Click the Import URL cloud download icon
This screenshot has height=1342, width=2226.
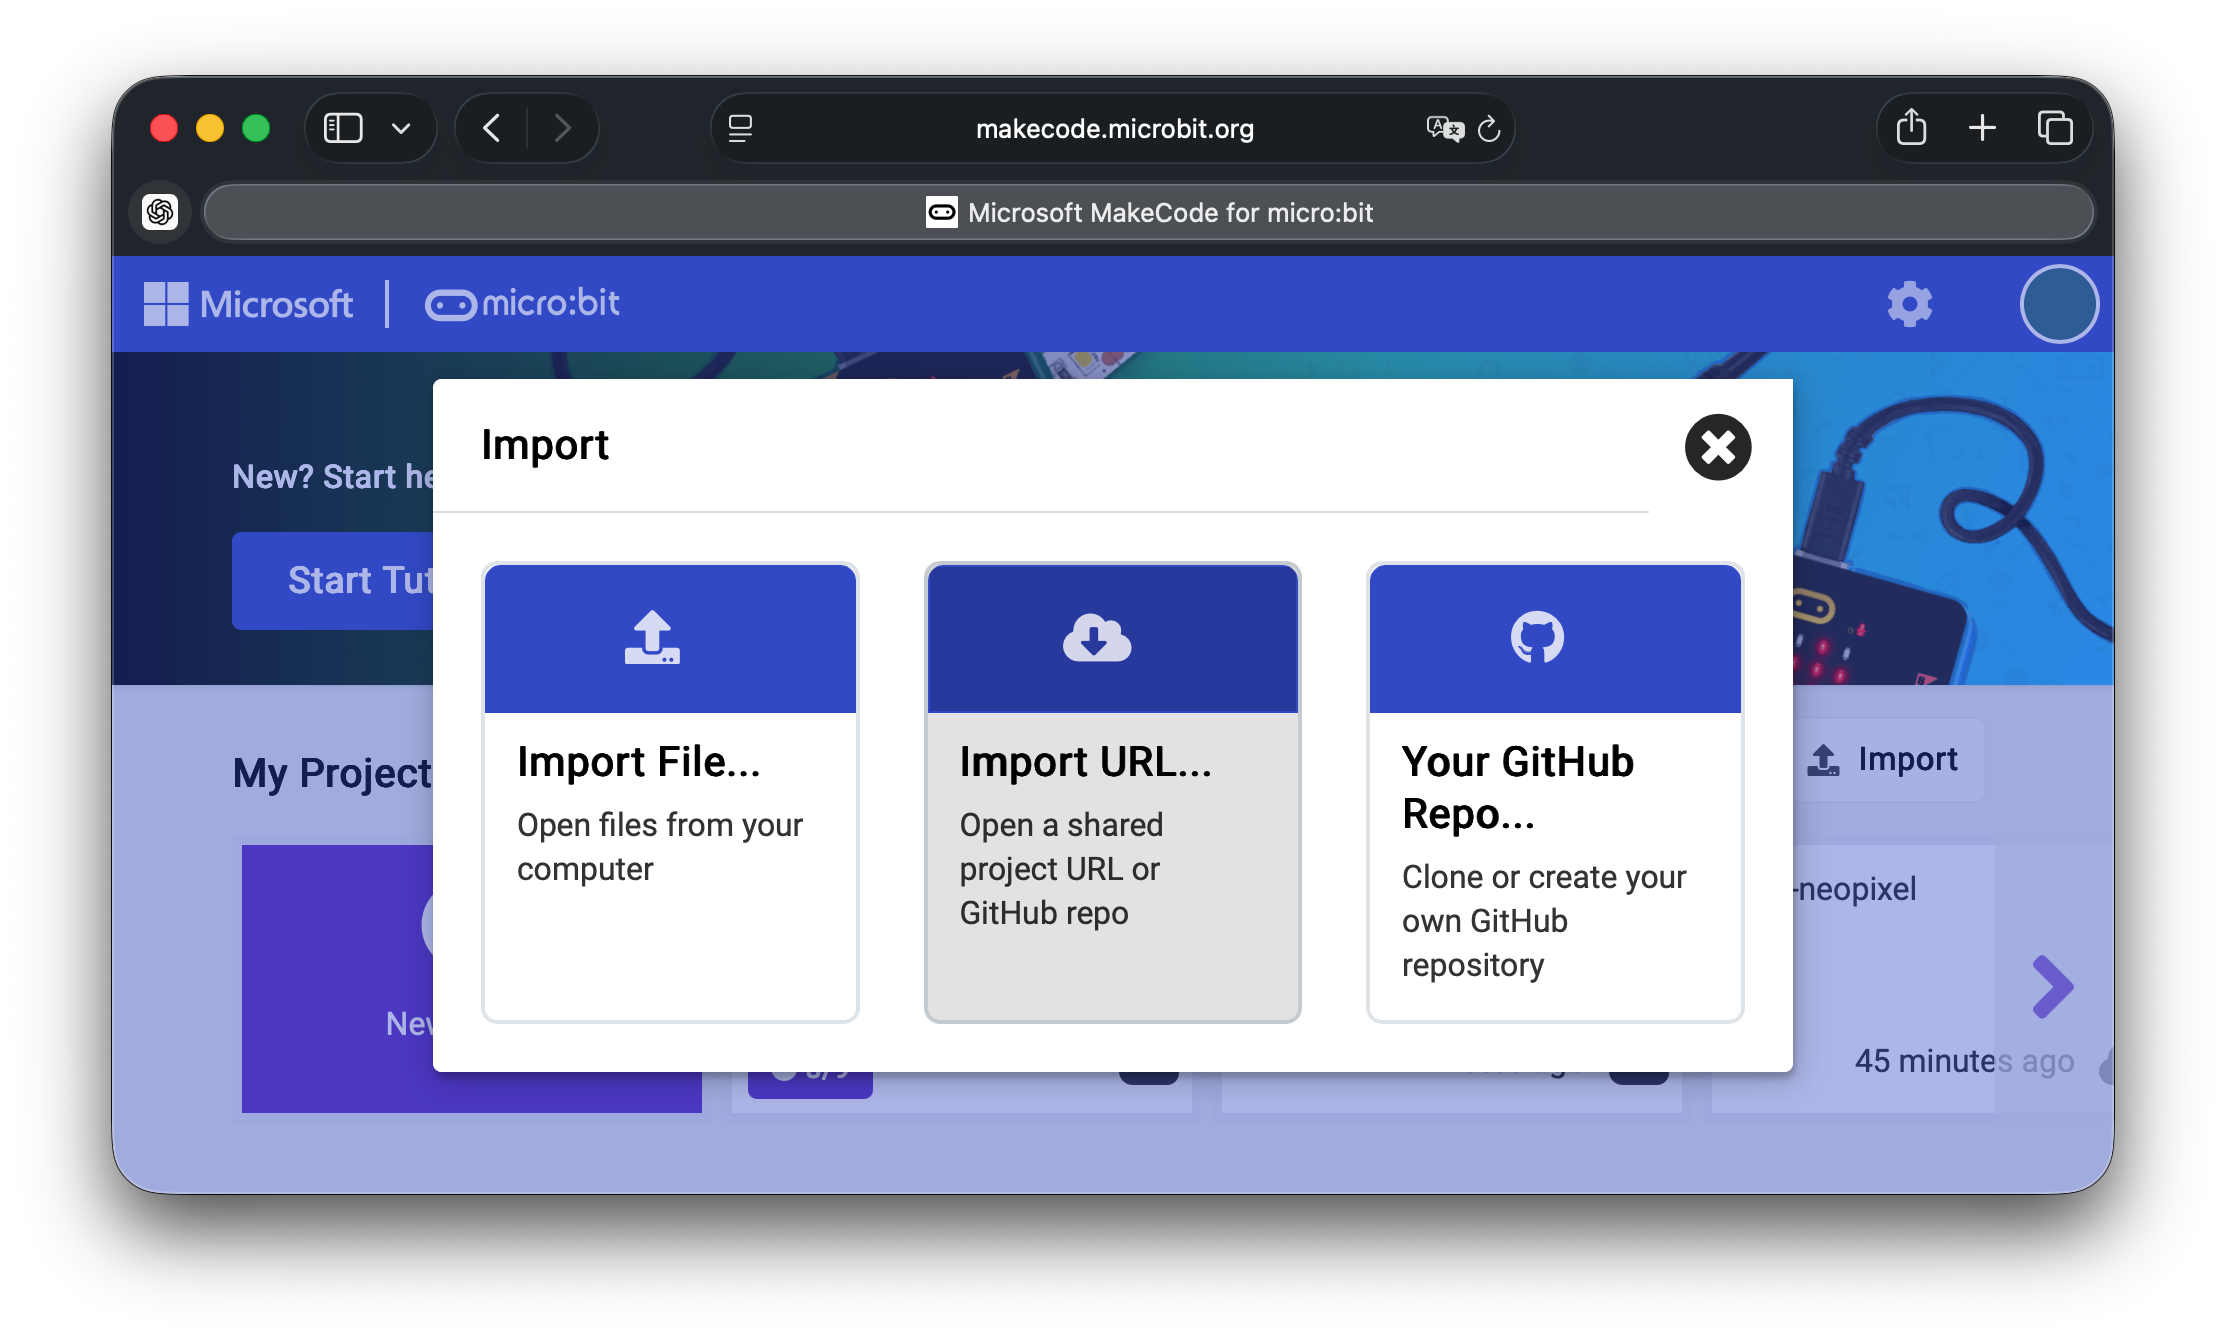pyautogui.click(x=1096, y=638)
